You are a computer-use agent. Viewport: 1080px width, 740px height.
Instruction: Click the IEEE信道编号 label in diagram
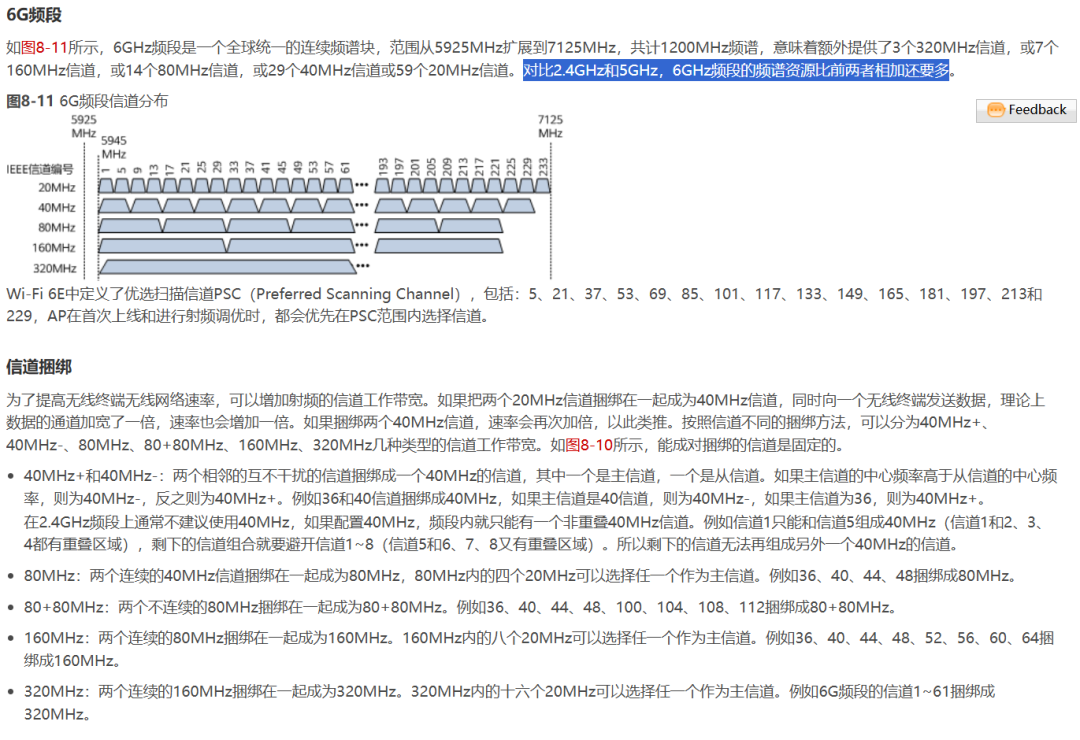click(x=40, y=170)
